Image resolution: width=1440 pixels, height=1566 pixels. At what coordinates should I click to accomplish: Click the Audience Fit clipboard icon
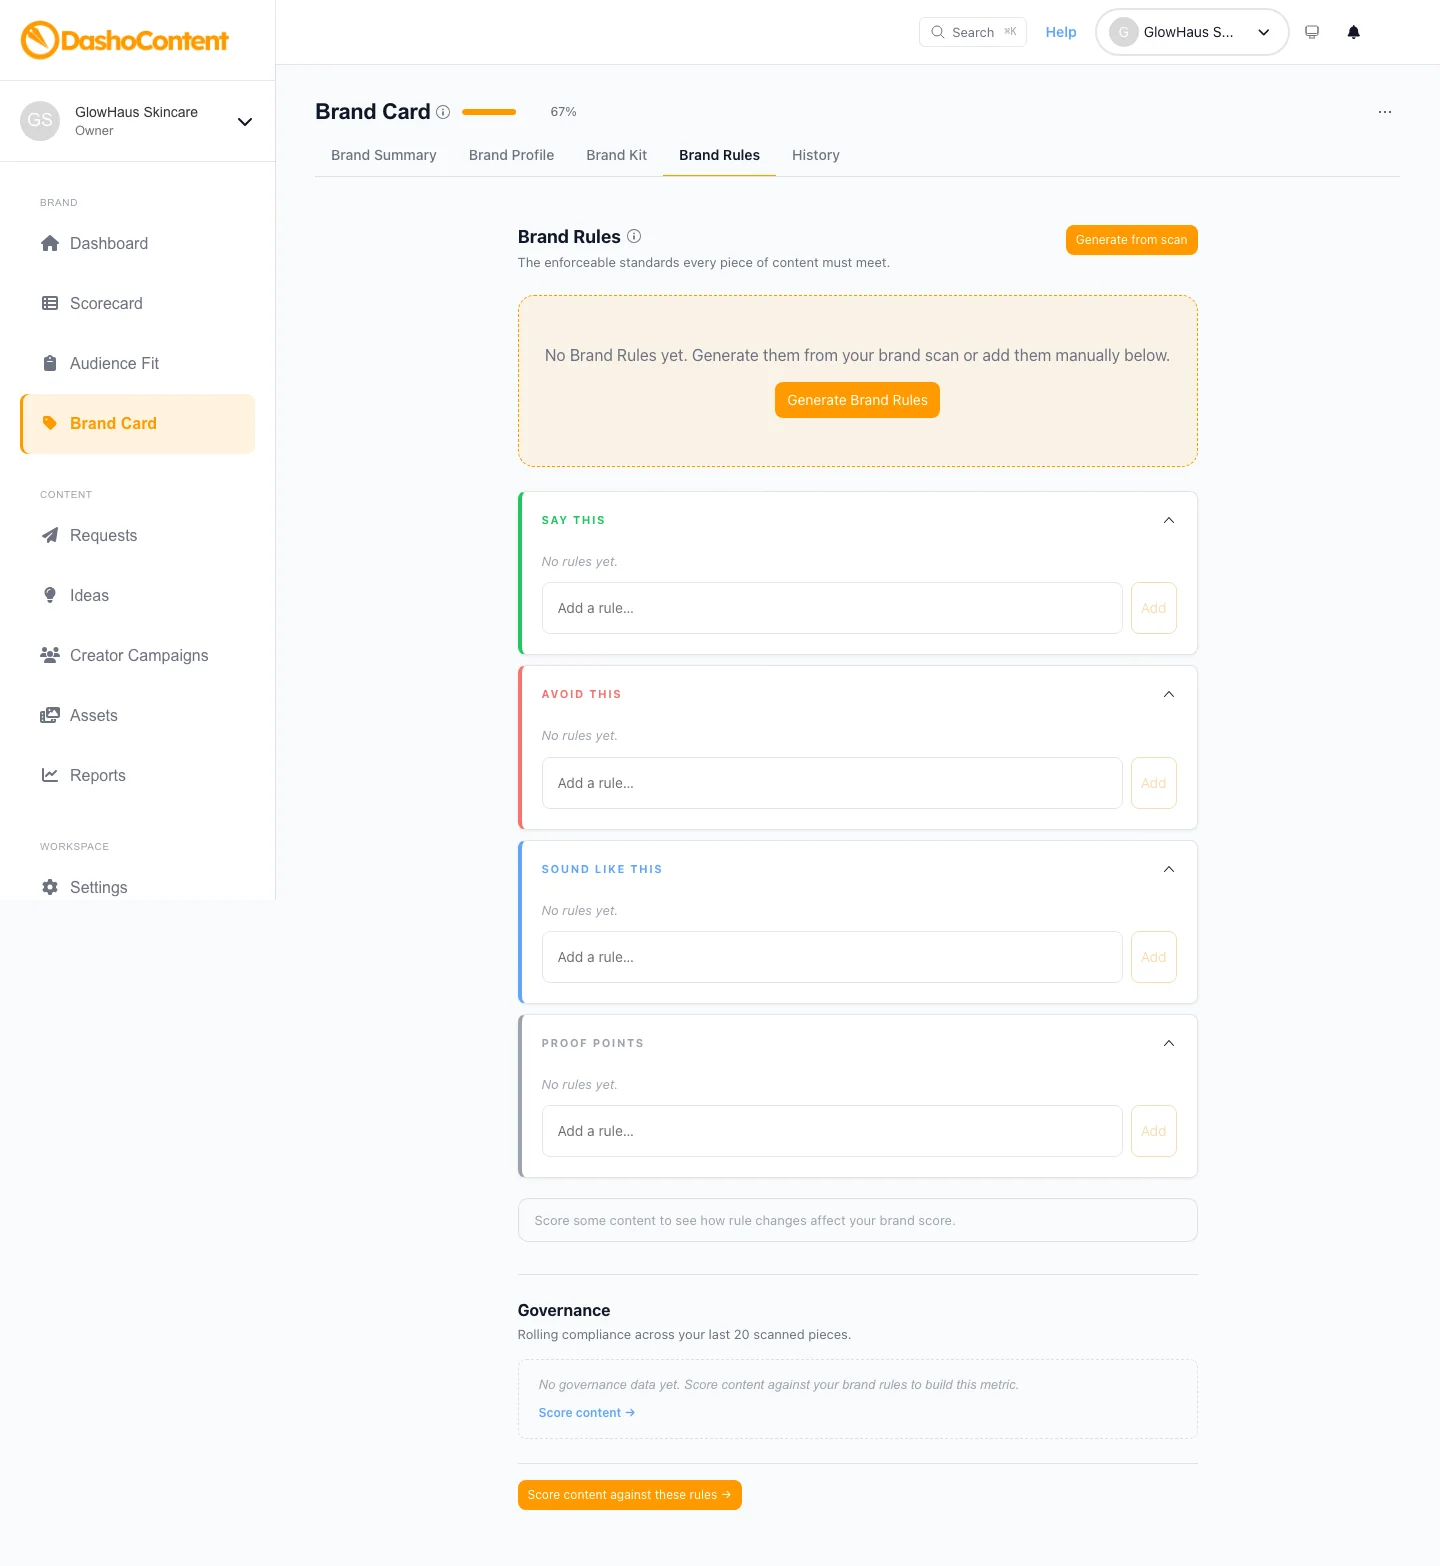tap(50, 363)
